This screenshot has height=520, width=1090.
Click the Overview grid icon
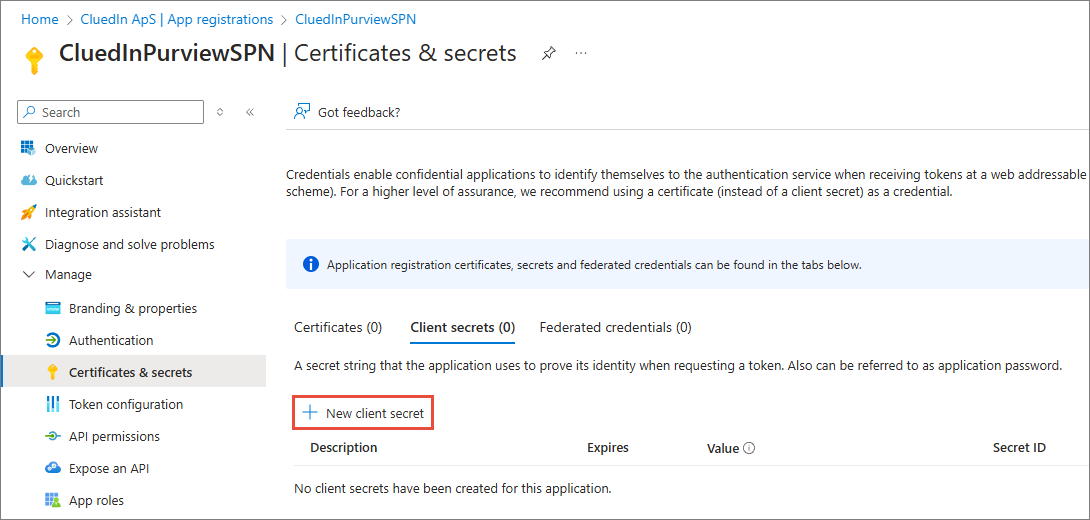pyautogui.click(x=28, y=148)
